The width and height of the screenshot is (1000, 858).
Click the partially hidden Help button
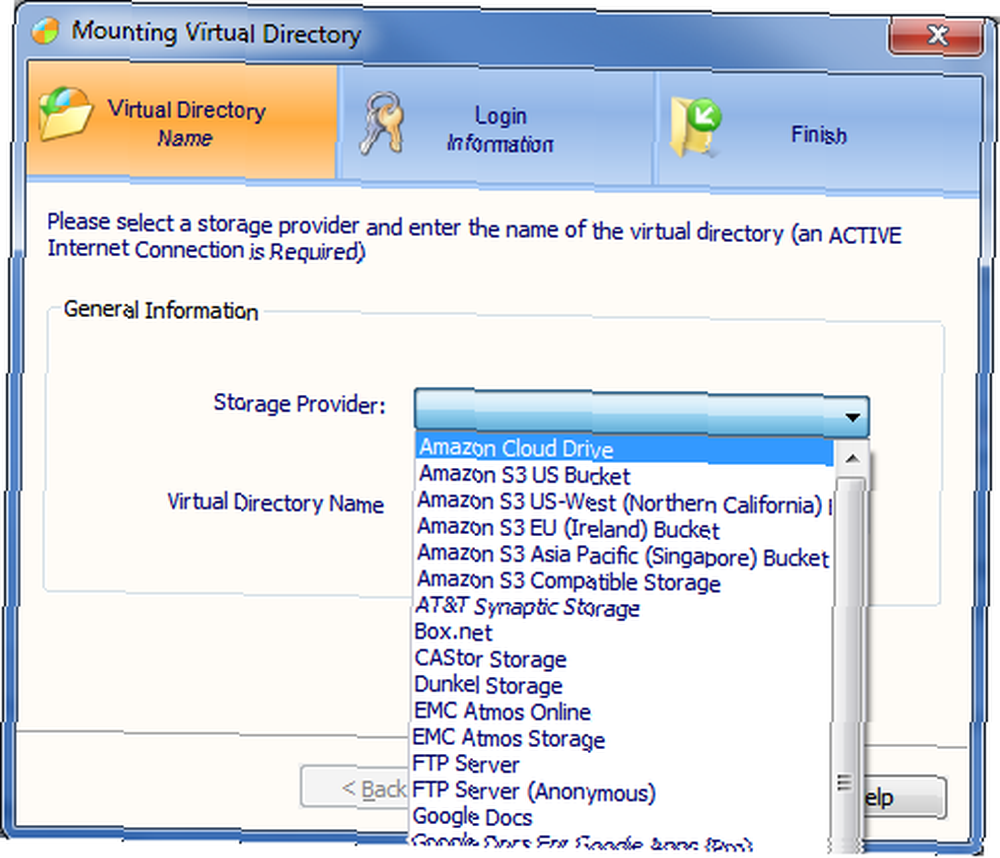click(905, 797)
